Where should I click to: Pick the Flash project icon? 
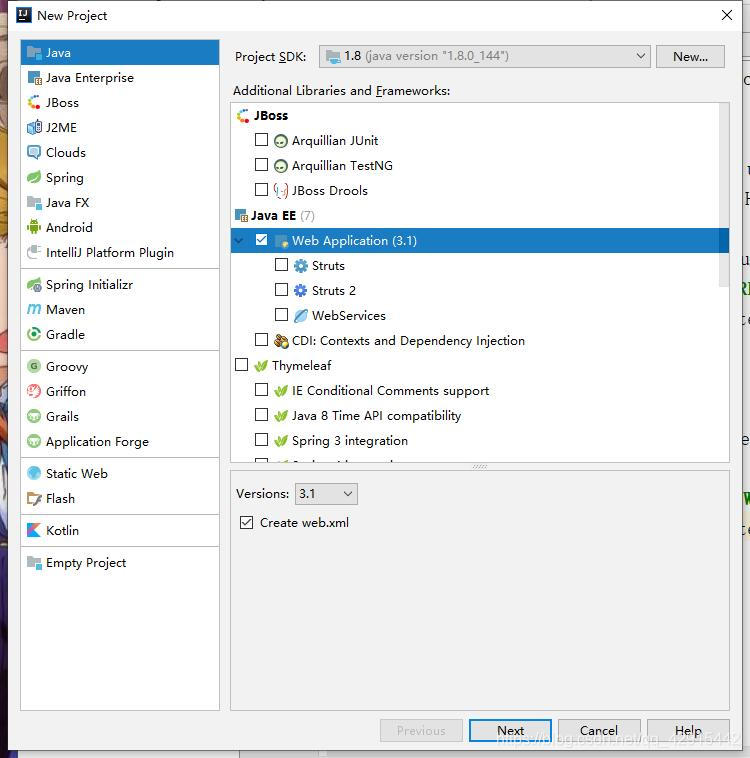34,498
